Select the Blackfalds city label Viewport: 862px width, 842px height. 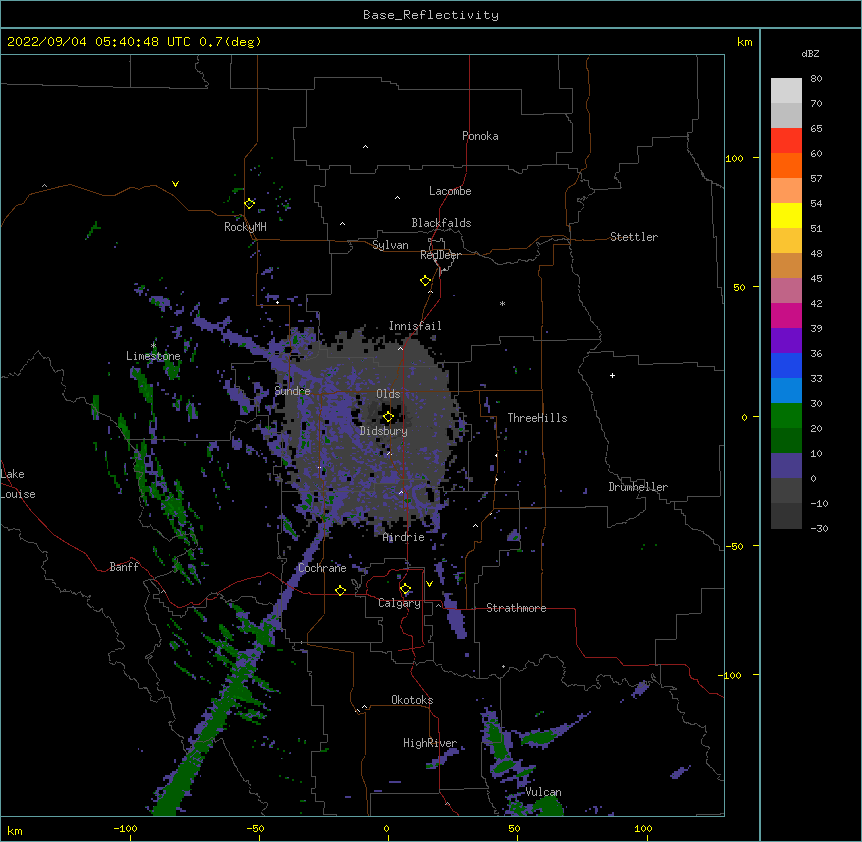441,223
